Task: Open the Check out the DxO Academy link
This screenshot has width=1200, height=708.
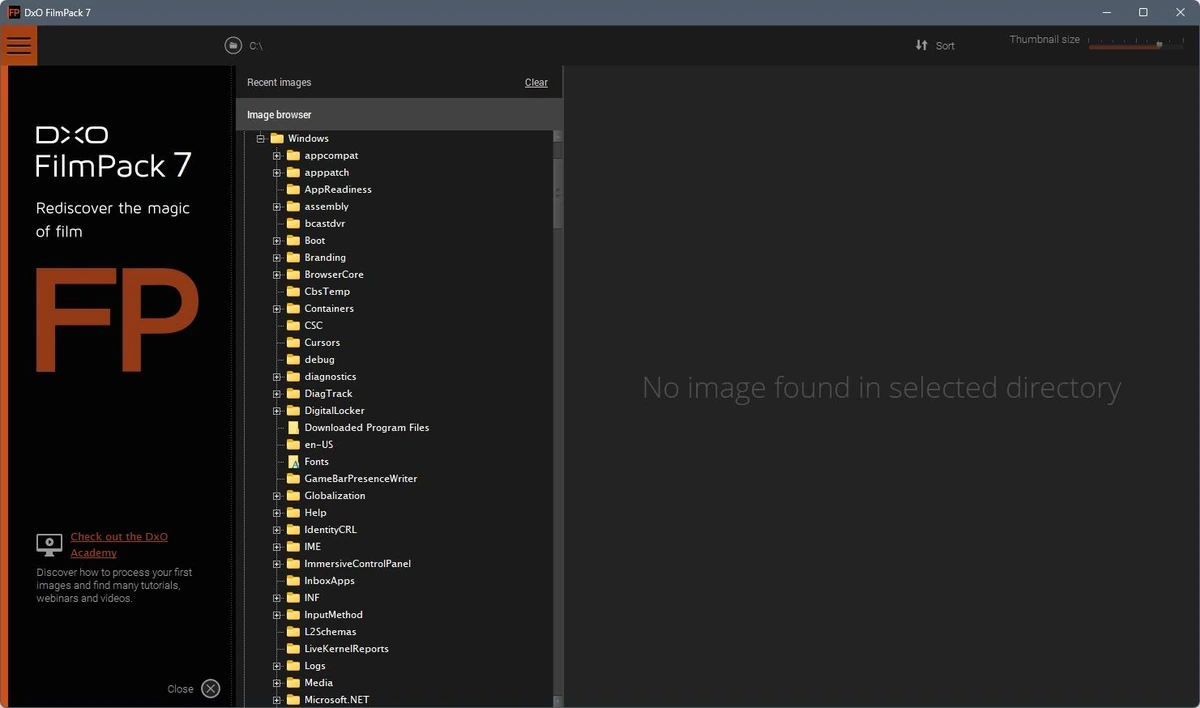Action: (118, 545)
